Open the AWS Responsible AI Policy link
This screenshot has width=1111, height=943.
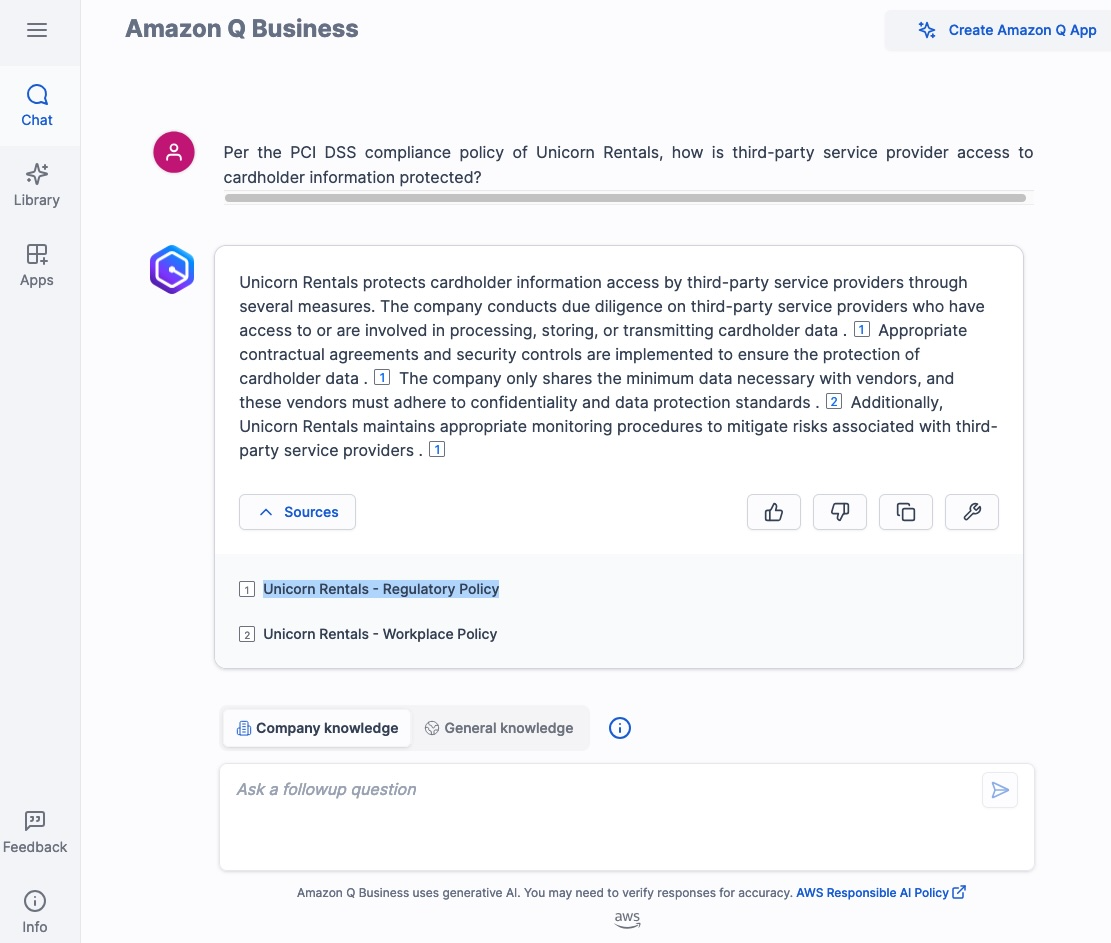pyautogui.click(x=871, y=892)
